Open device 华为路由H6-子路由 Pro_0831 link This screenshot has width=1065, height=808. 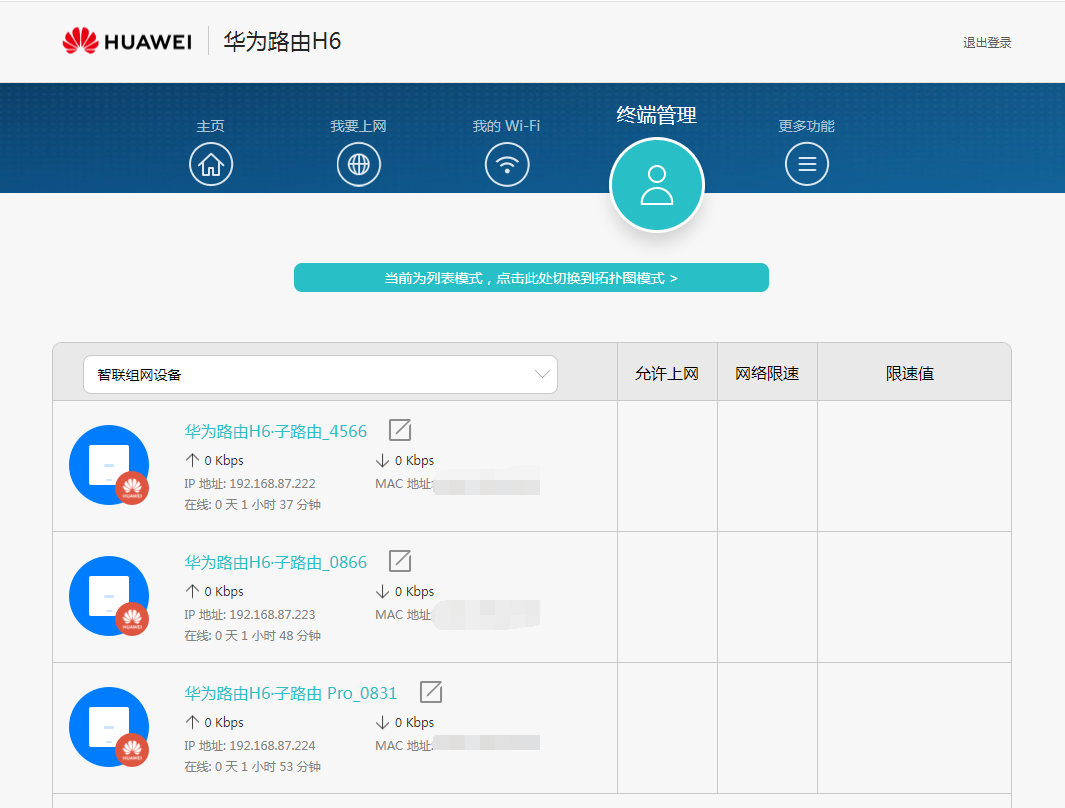(291, 693)
